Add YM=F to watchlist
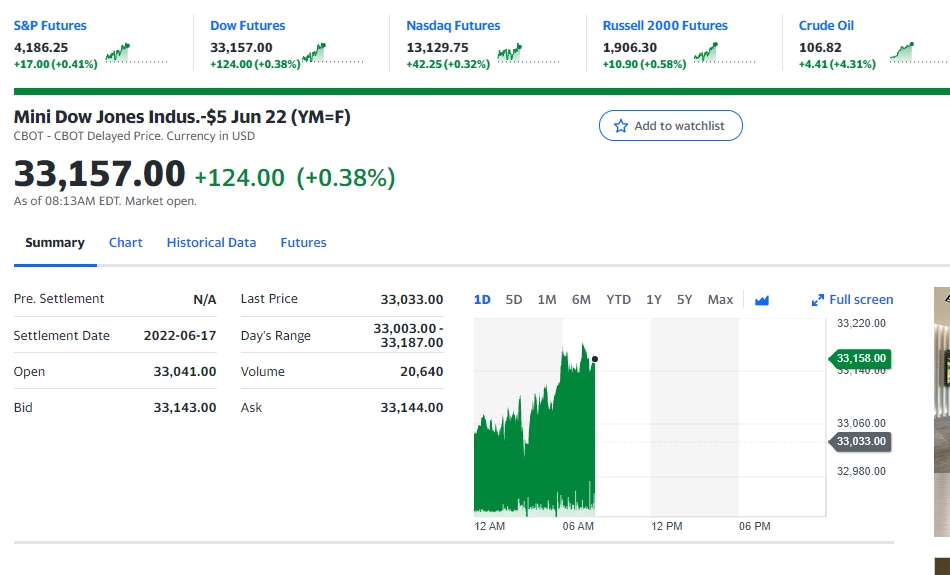950x575 pixels. (671, 125)
